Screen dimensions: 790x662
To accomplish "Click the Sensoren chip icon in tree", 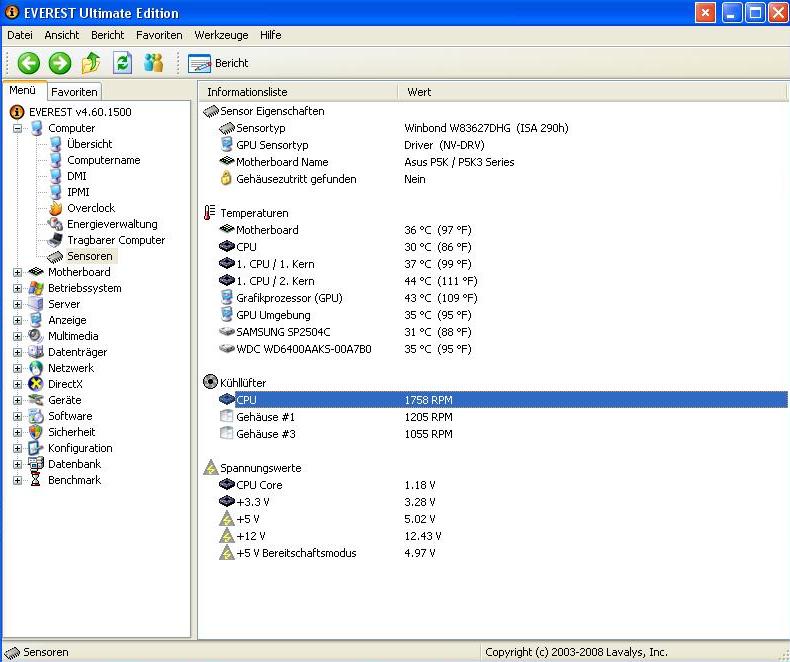I will (x=55, y=256).
